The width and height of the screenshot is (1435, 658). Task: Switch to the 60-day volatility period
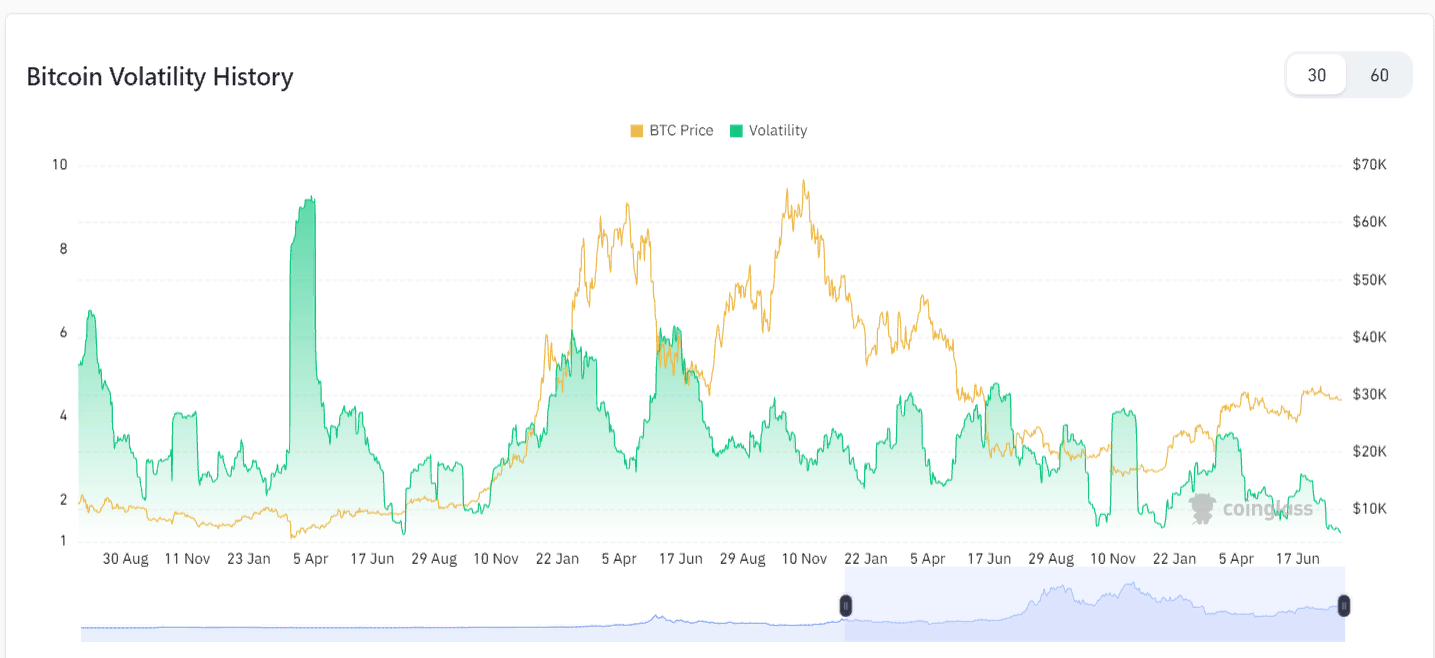(x=1379, y=75)
